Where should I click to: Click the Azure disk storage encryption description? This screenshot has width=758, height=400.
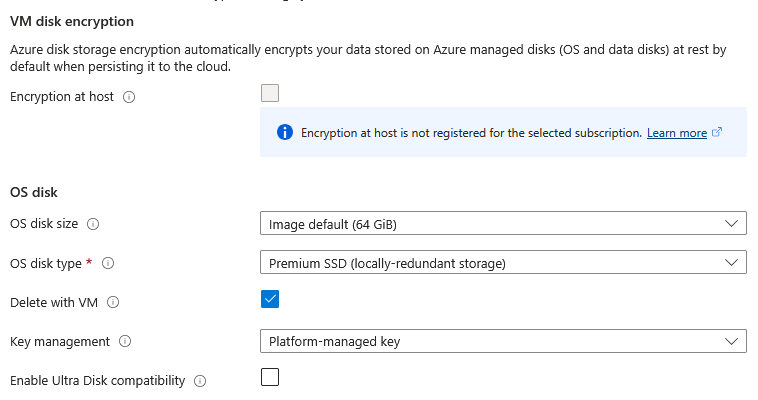click(368, 58)
